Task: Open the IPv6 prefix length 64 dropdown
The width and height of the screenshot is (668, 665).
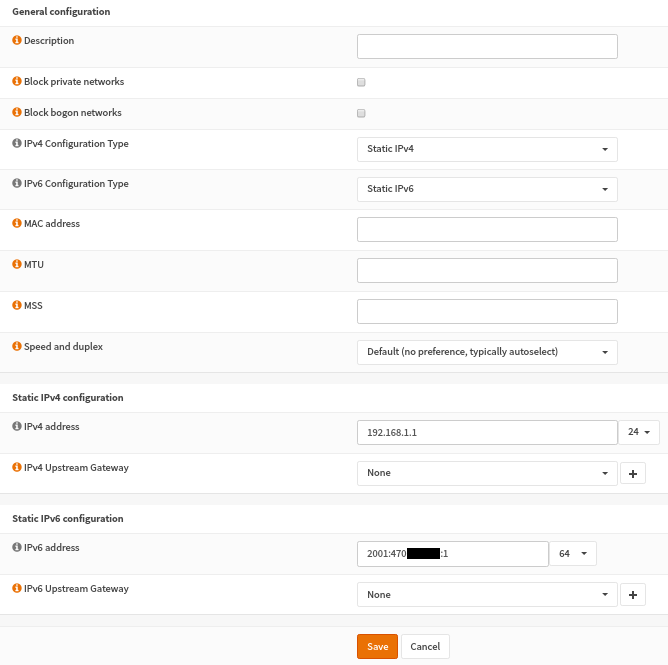Action: (x=572, y=554)
